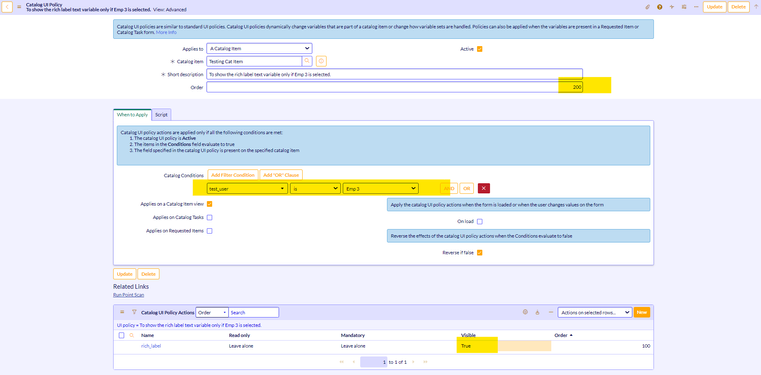The width and height of the screenshot is (761, 375).
Task: Click the Run Point Scan link
Action: 128,294
